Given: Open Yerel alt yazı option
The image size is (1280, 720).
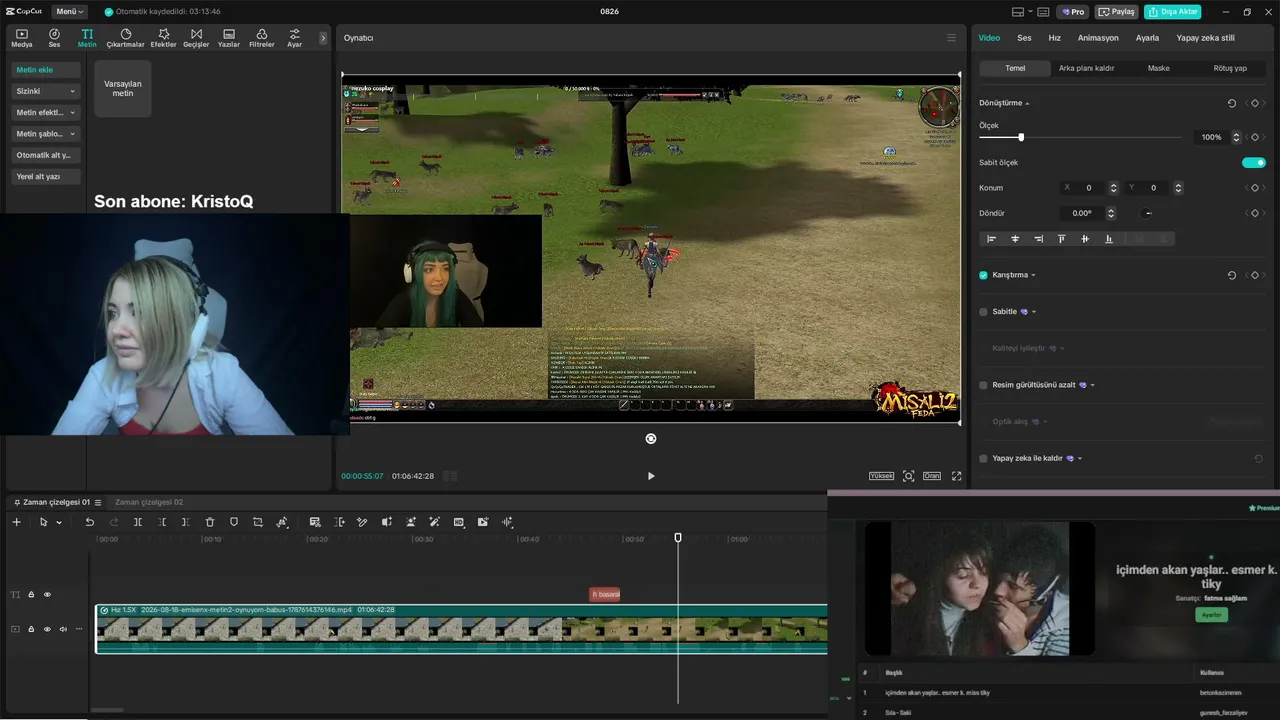Looking at the screenshot, I should coord(46,176).
